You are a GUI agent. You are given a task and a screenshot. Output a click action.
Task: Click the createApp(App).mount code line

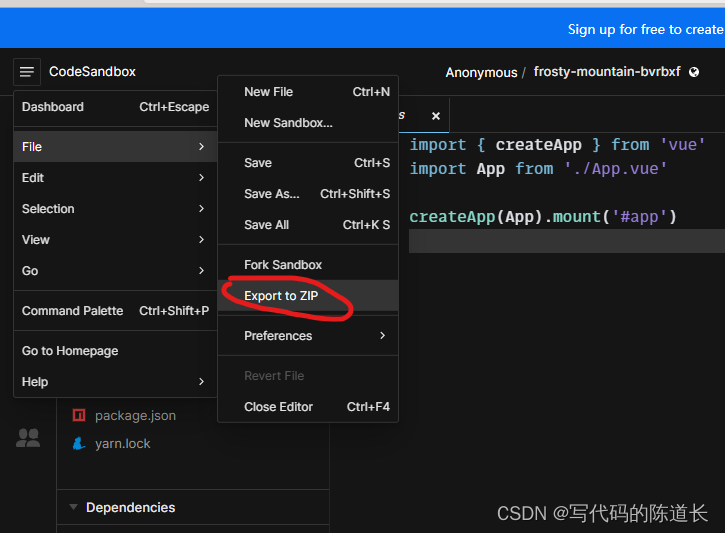click(543, 216)
